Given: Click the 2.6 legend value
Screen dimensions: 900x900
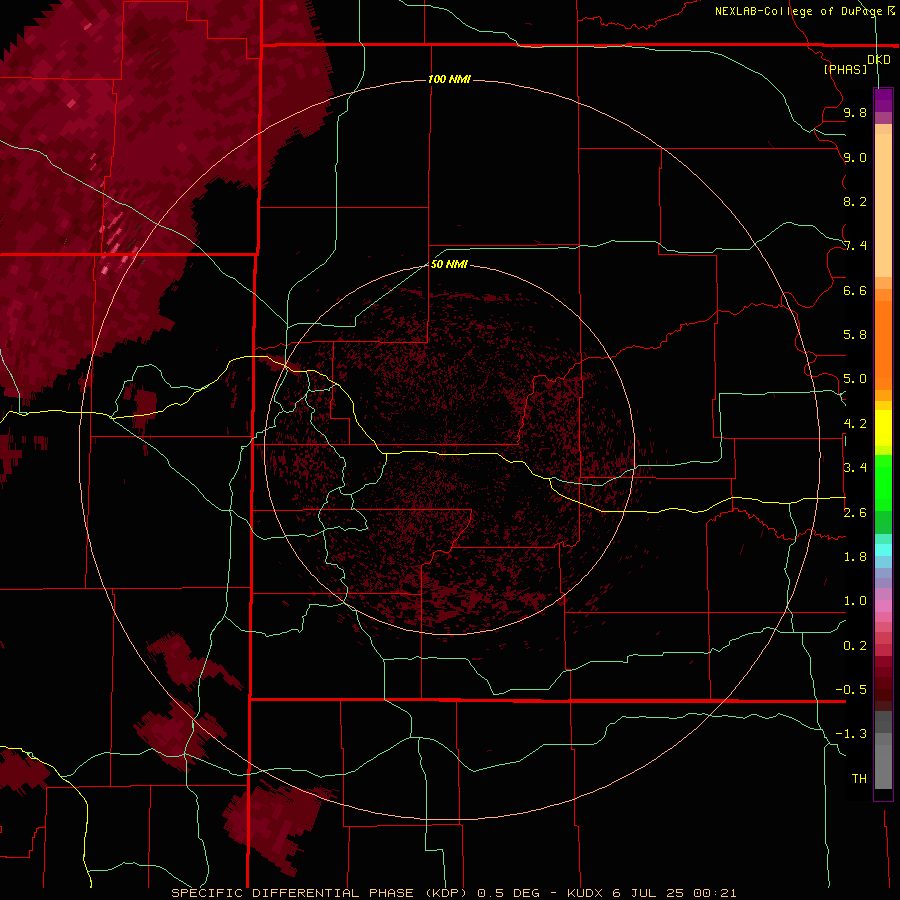Looking at the screenshot, I should 855,513.
